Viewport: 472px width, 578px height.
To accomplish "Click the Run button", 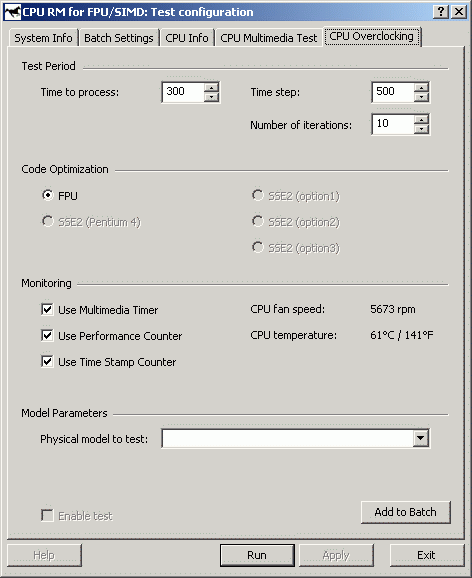I will click(x=257, y=555).
